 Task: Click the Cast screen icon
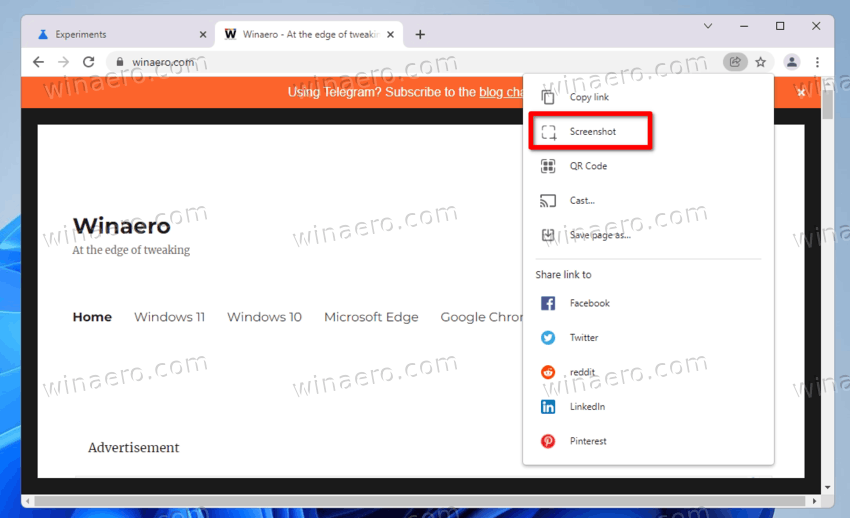[x=548, y=200]
